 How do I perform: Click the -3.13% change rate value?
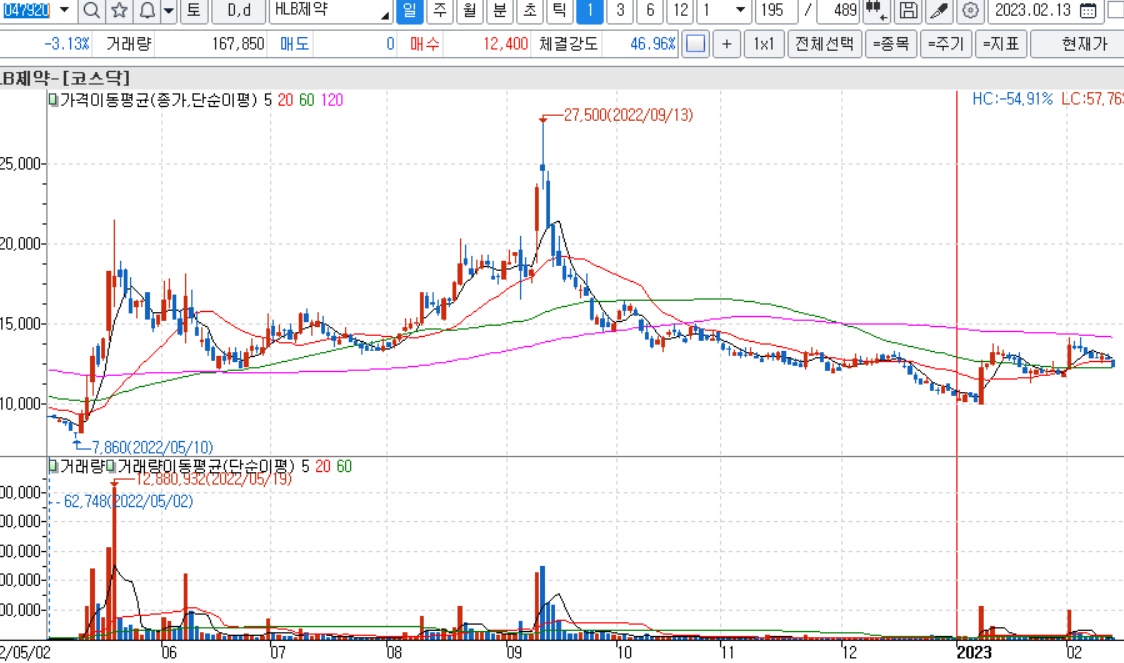tap(67, 44)
